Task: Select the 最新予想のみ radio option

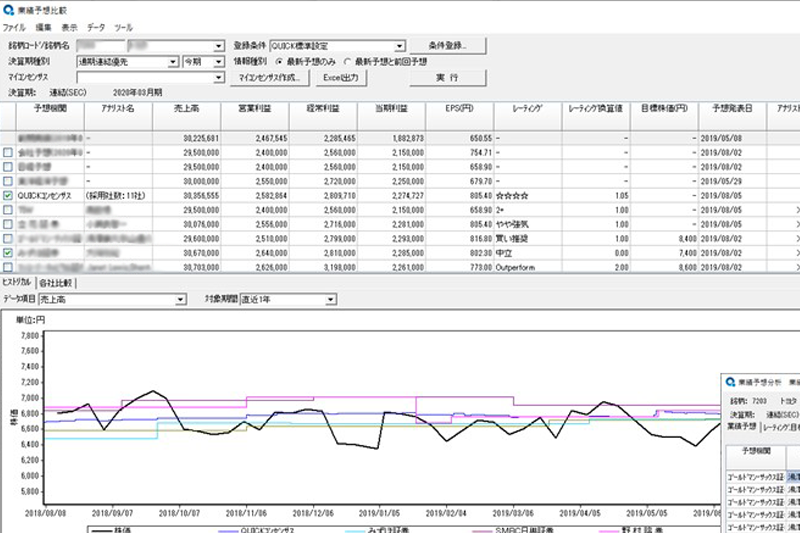Action: tap(279, 62)
